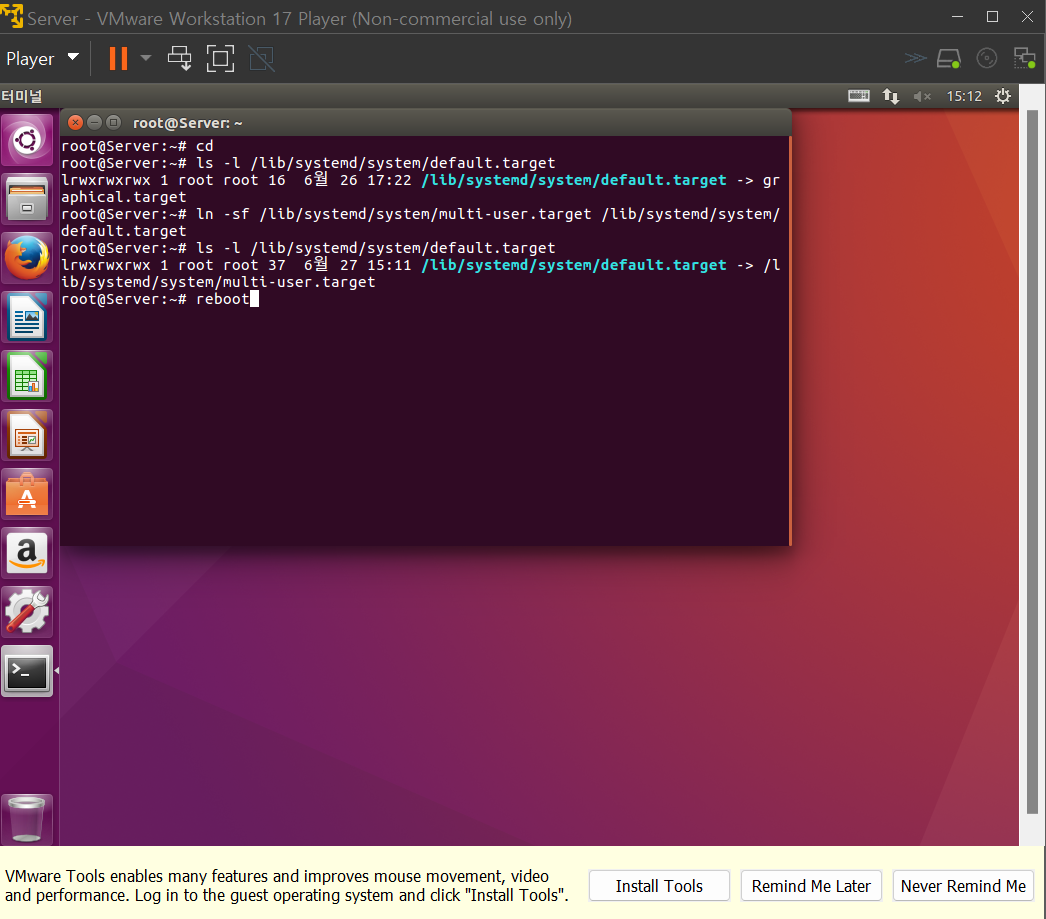Viewport: 1046px width, 919px height.
Task: Click the keyboard input indicator in the top panel
Action: 859,96
